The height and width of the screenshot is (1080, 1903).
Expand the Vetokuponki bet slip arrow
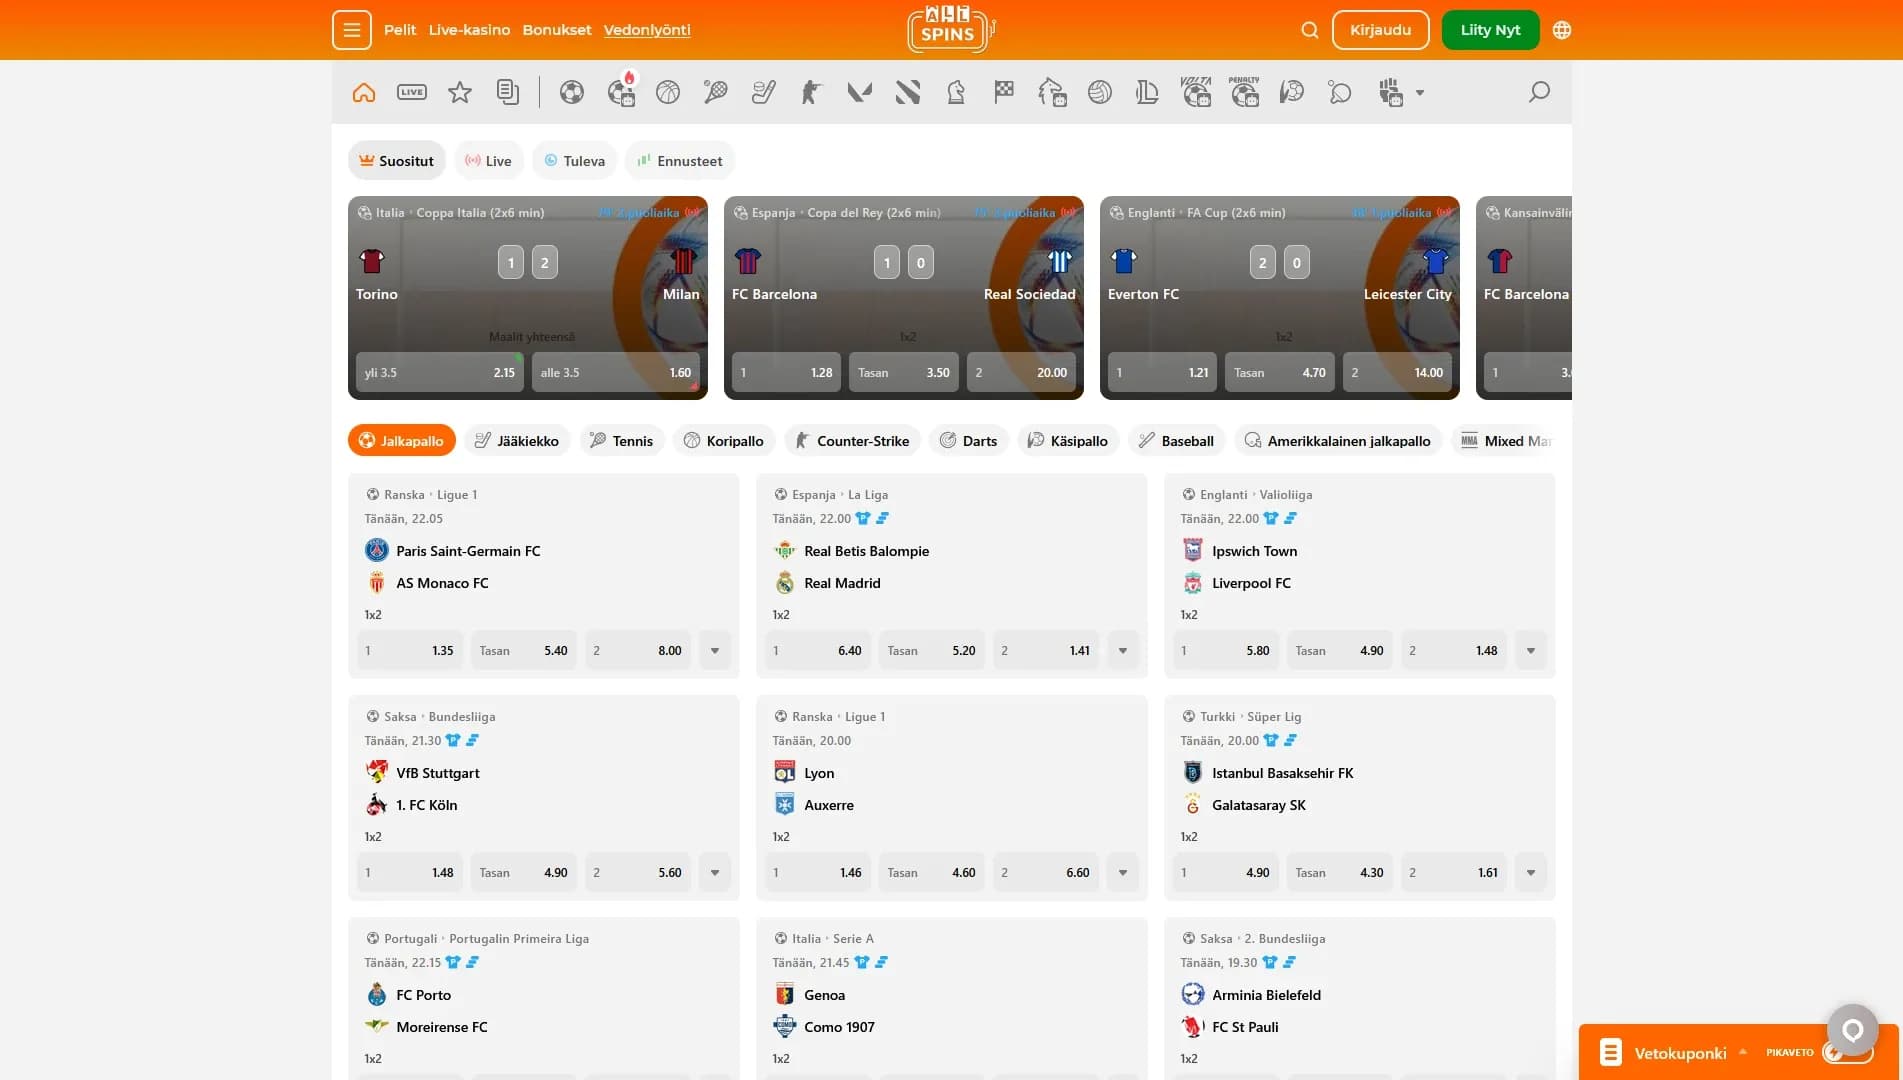coord(1743,1052)
